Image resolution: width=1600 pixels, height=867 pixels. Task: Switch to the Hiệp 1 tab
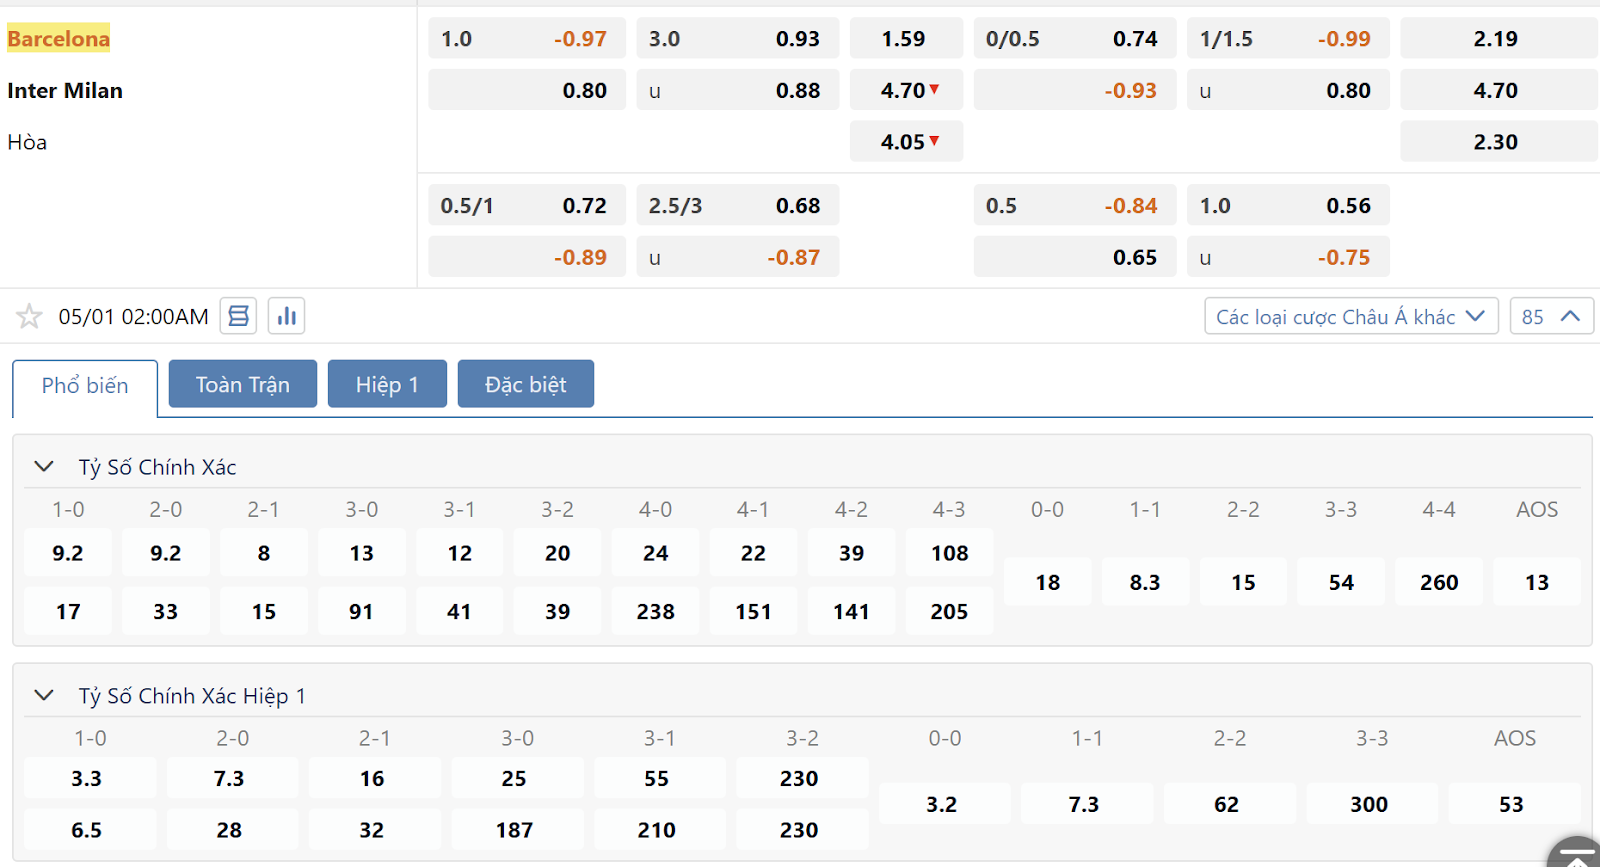[x=387, y=384]
